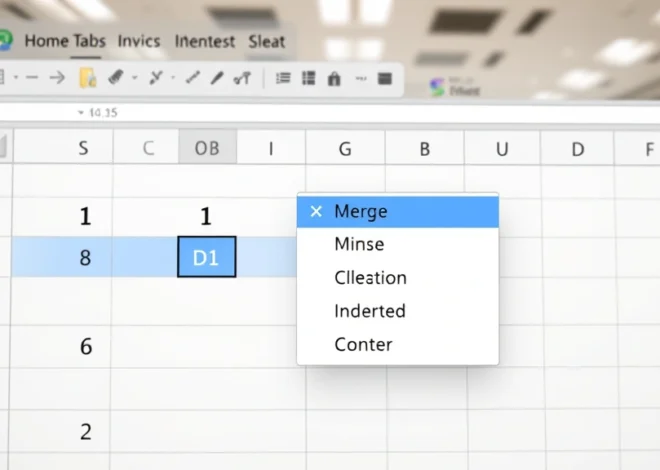Click the X mark beside Merge

[x=316, y=211]
